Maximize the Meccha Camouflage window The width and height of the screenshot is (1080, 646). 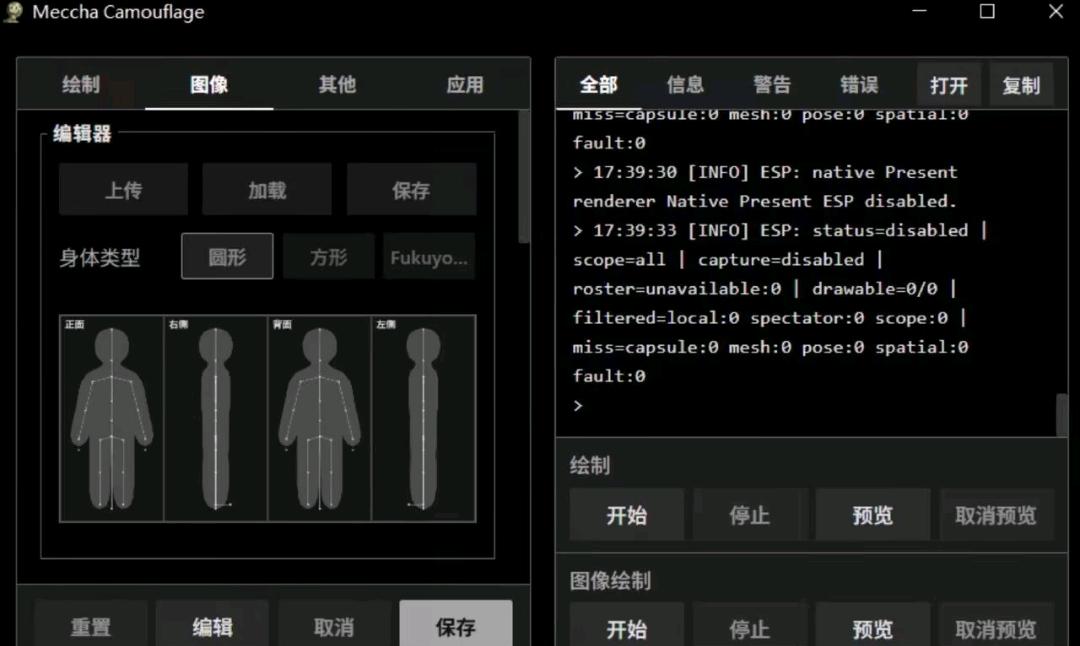coord(987,12)
